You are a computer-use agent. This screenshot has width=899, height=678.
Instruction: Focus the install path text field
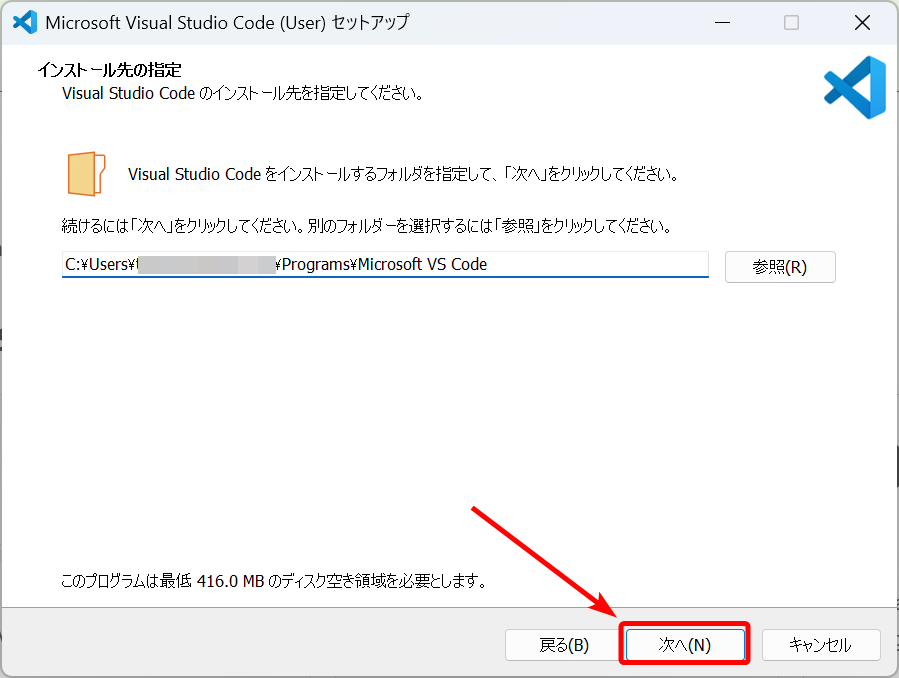pyautogui.click(x=600, y=265)
